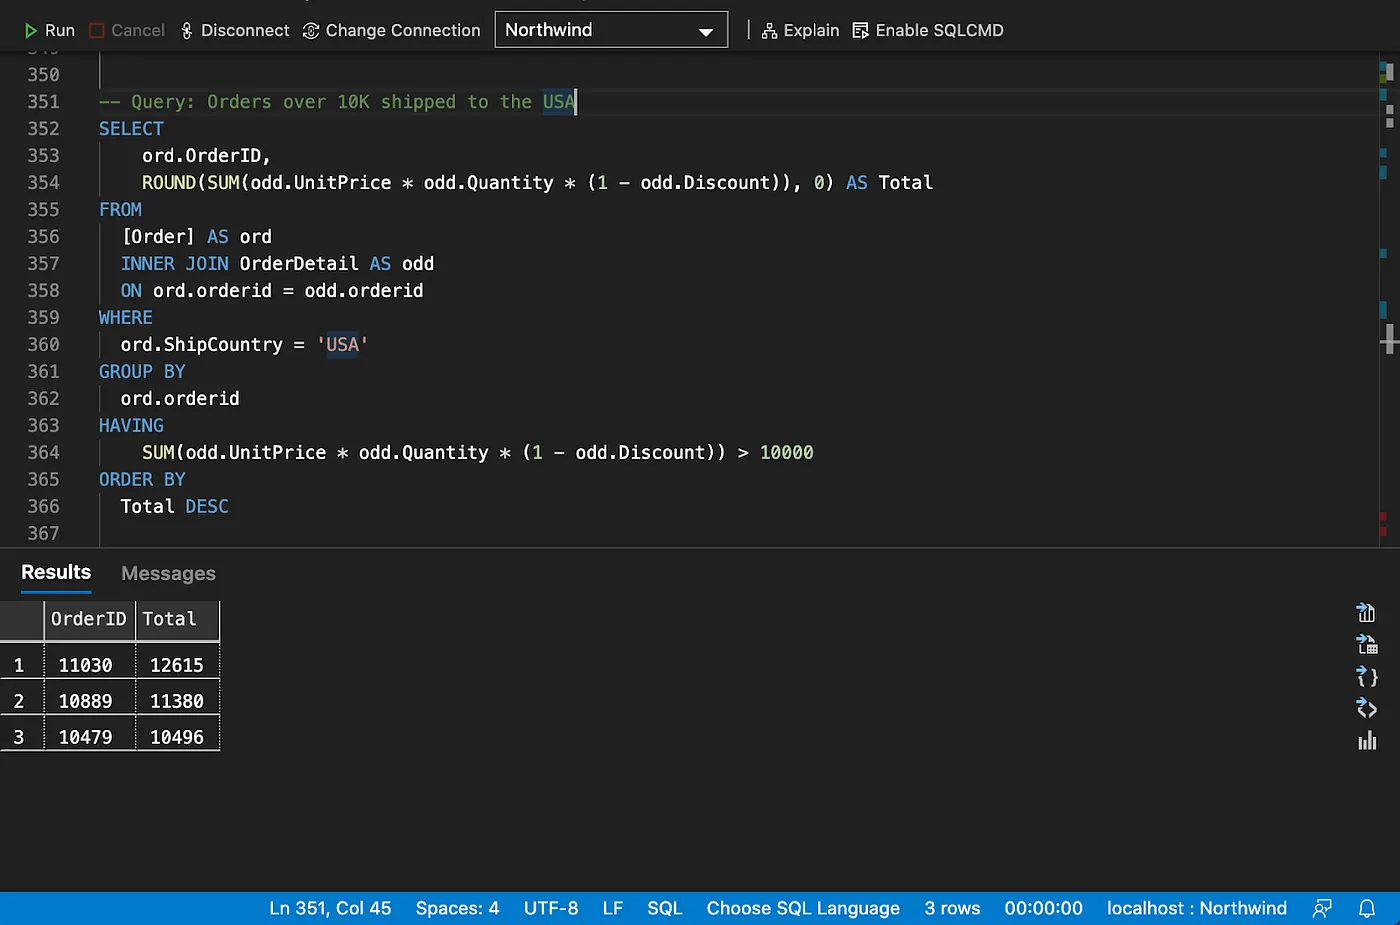
Task: Select the top-left corner cell of results grid
Action: coord(21,620)
